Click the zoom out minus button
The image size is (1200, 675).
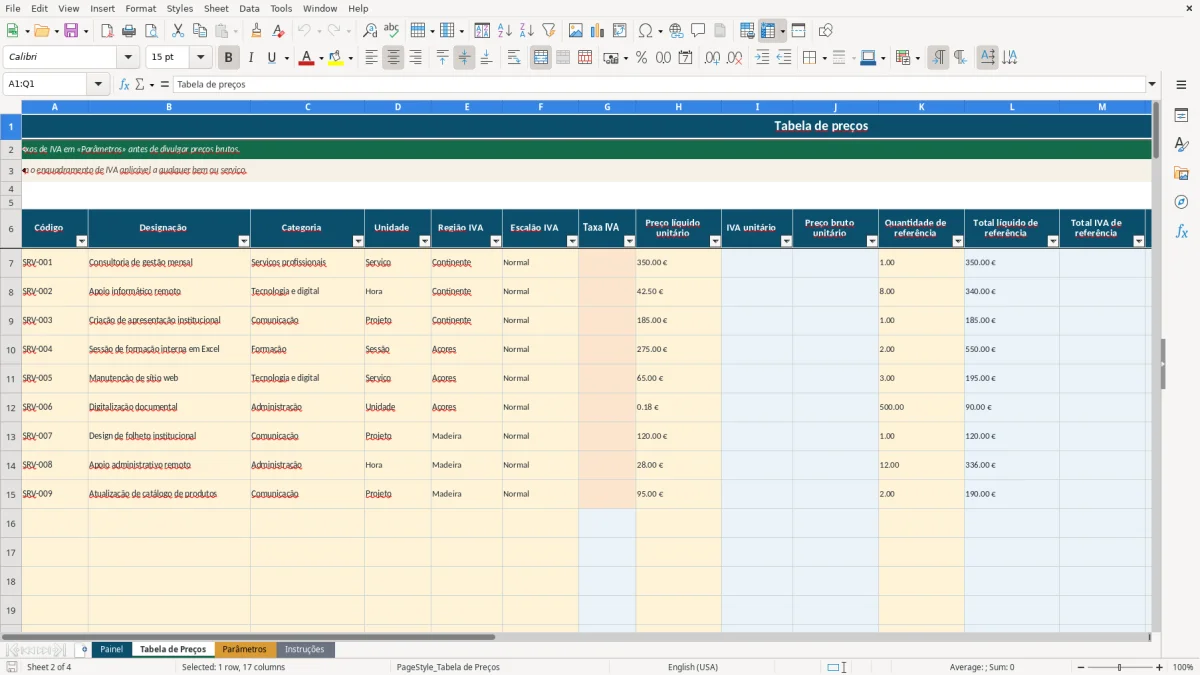point(1079,667)
